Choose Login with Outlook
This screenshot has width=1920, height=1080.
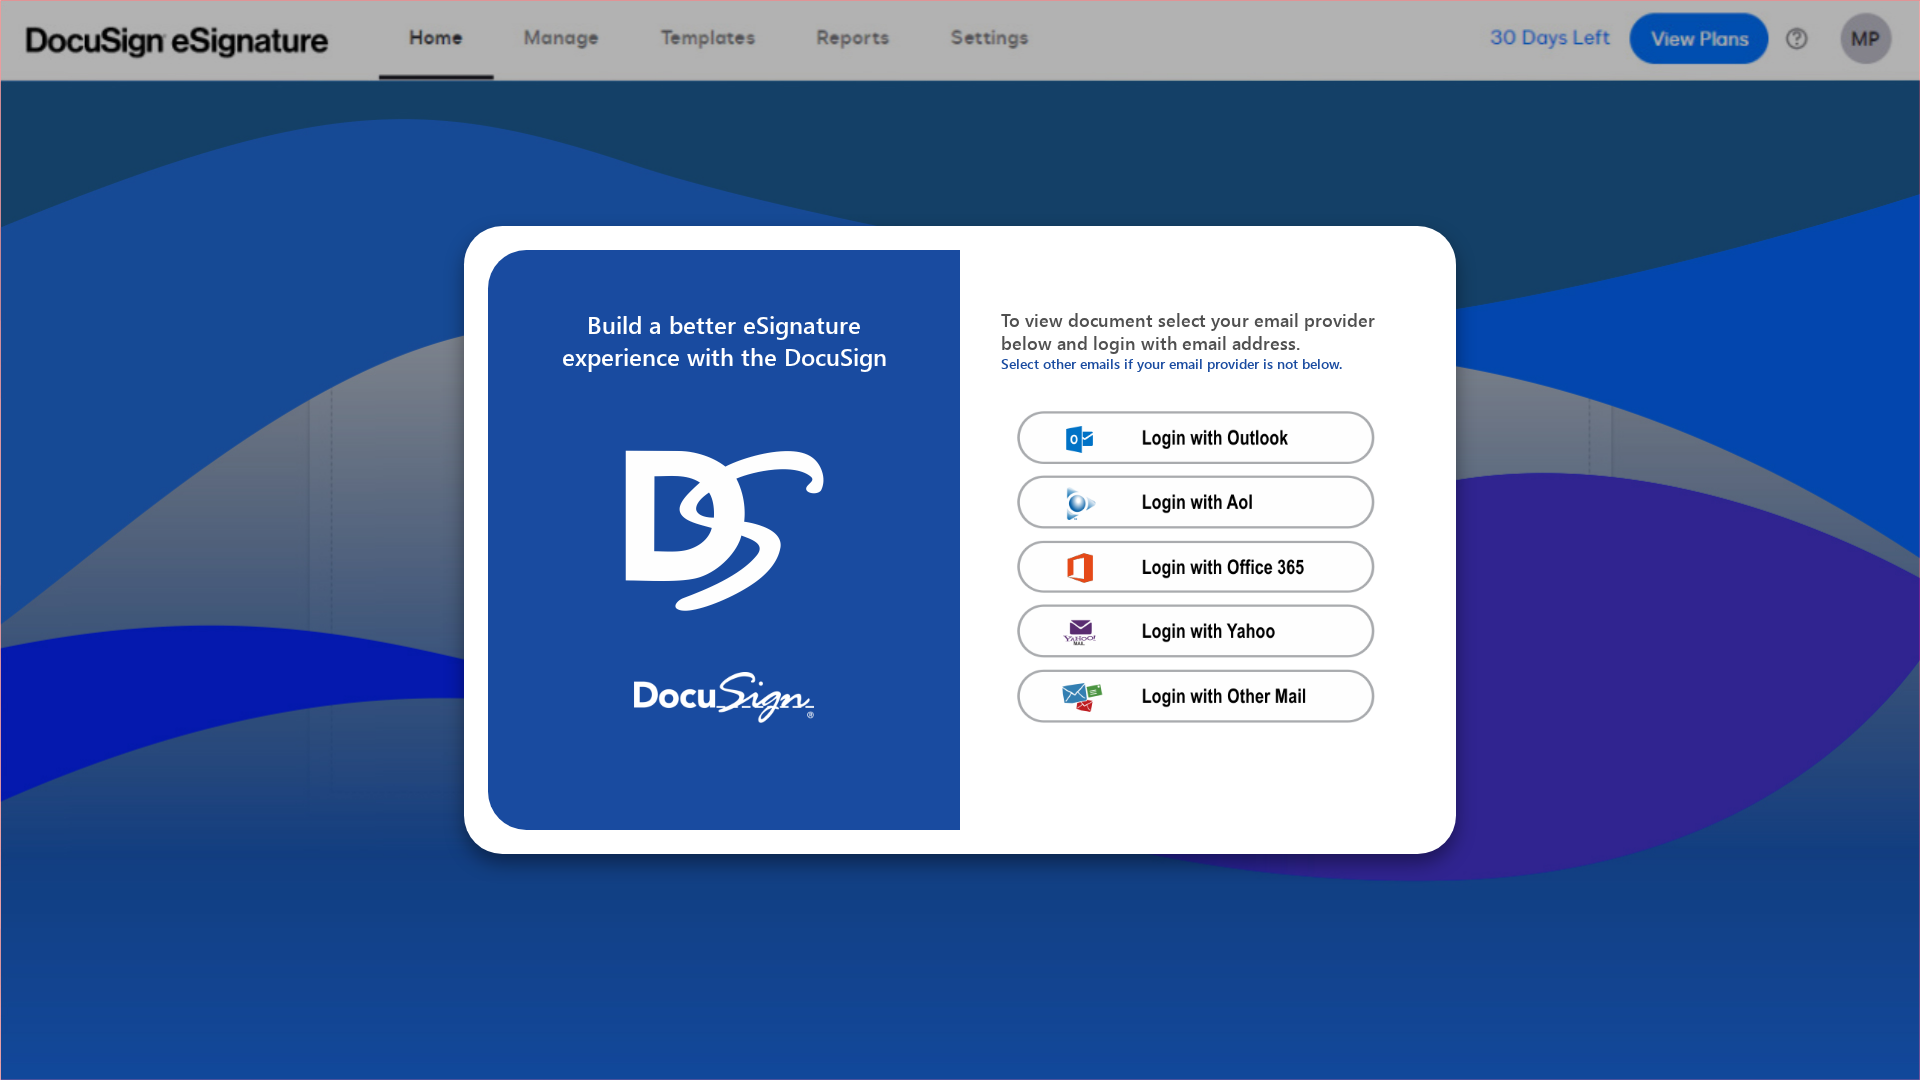coord(1196,438)
